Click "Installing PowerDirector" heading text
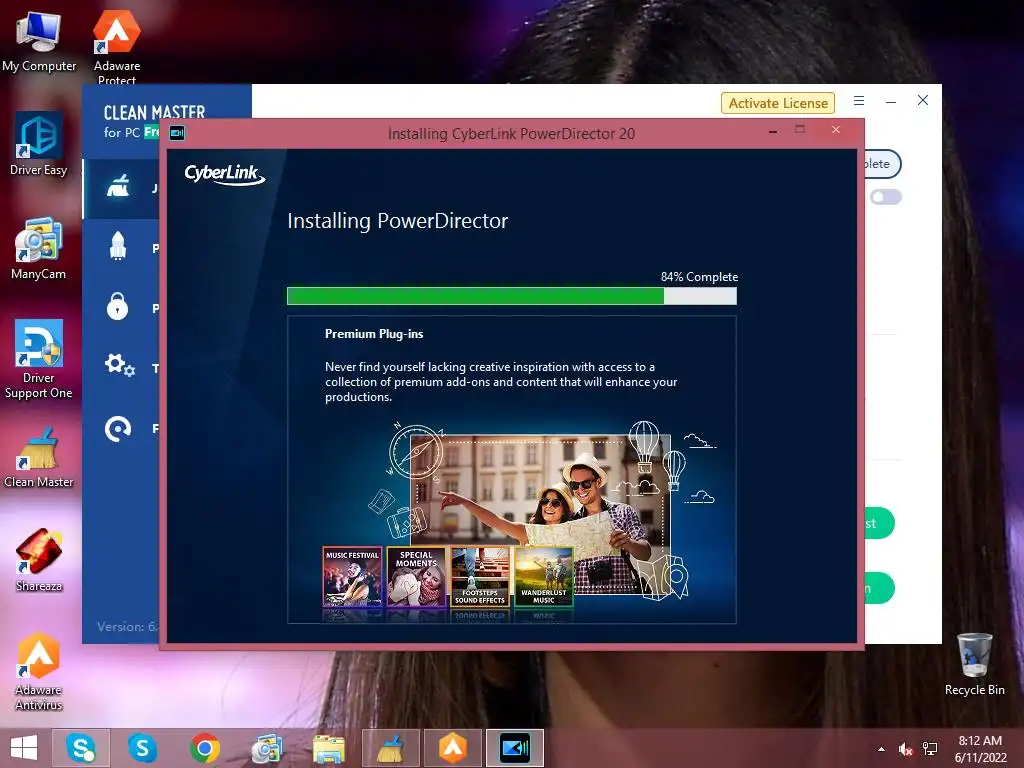This screenshot has width=1024, height=768. coord(398,221)
